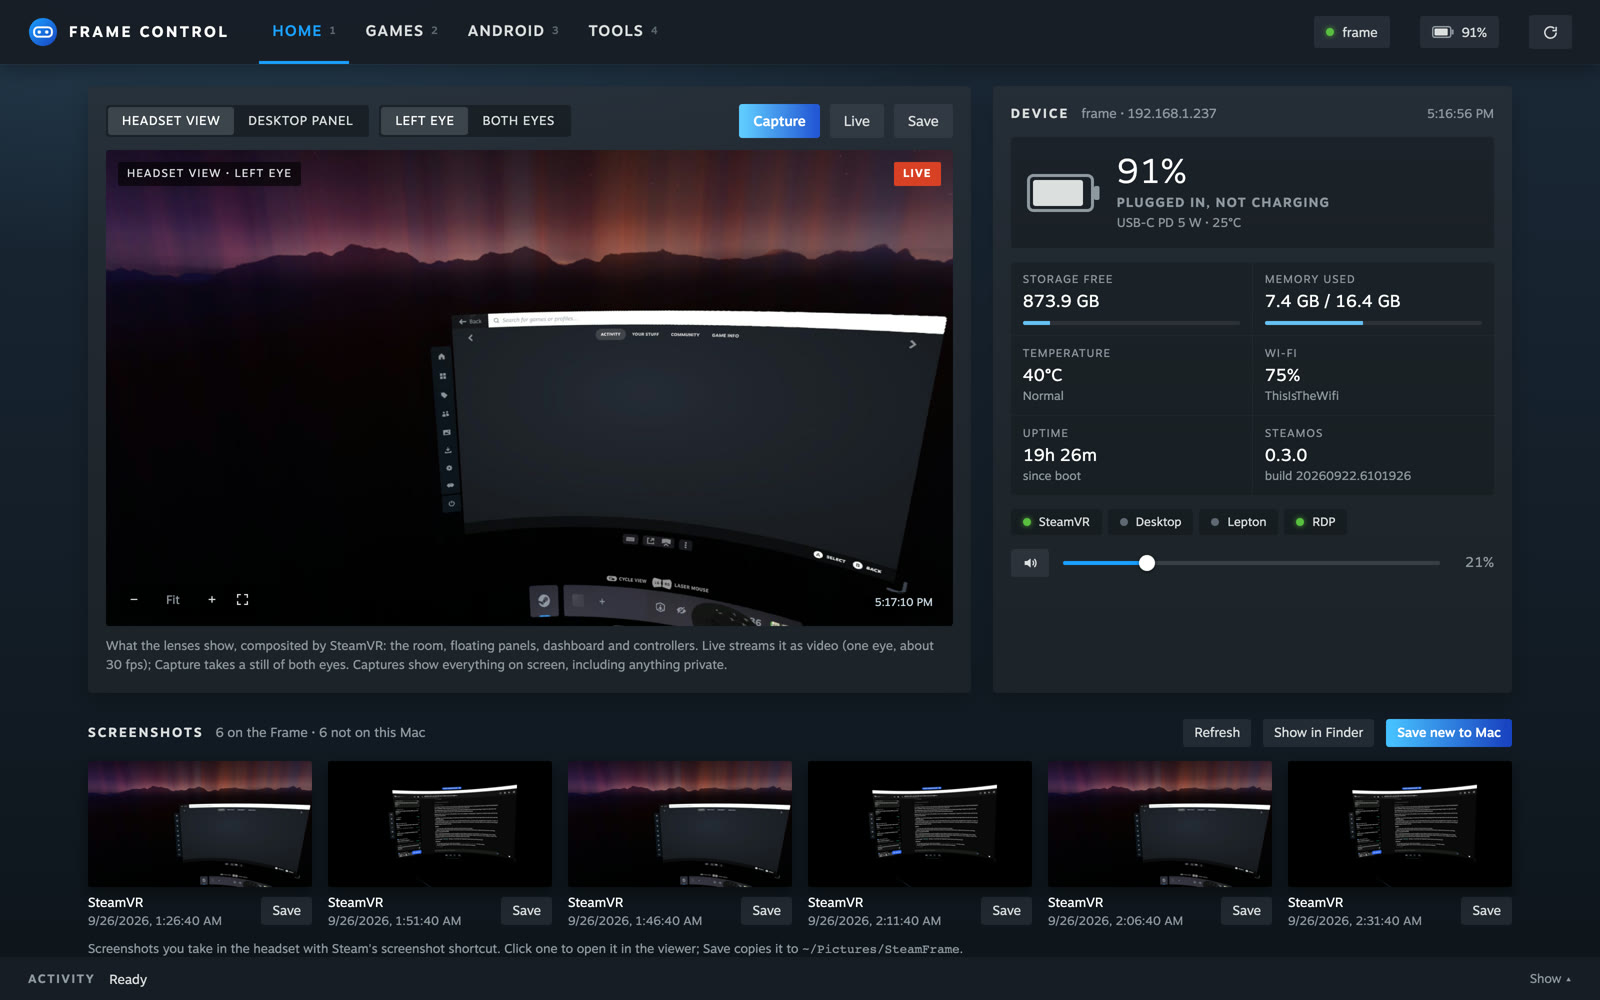The image size is (1600, 1000).
Task: Click the 'frame · 192.168.1.237' device address
Action: pos(1149,113)
